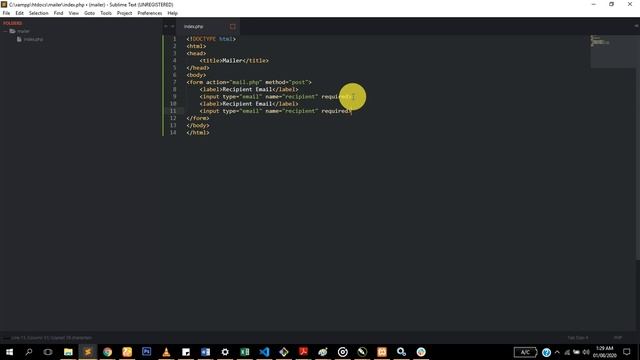Click the Mailer title tag line

coord(234,60)
